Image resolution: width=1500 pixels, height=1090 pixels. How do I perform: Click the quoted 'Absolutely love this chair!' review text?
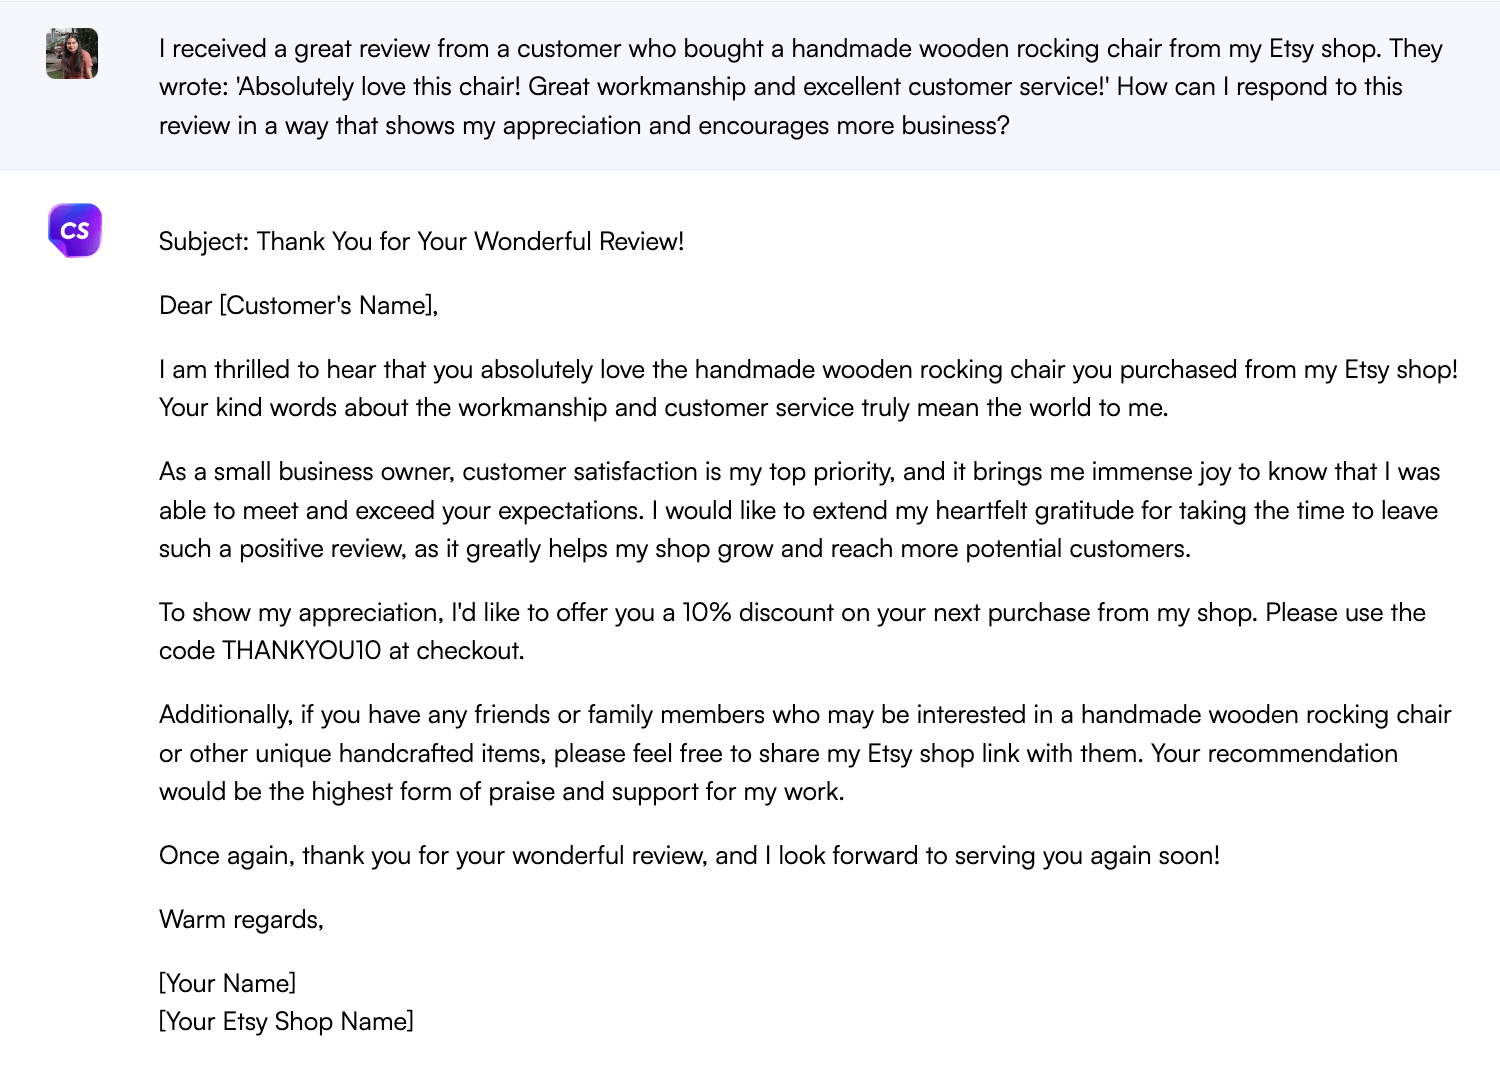378,87
